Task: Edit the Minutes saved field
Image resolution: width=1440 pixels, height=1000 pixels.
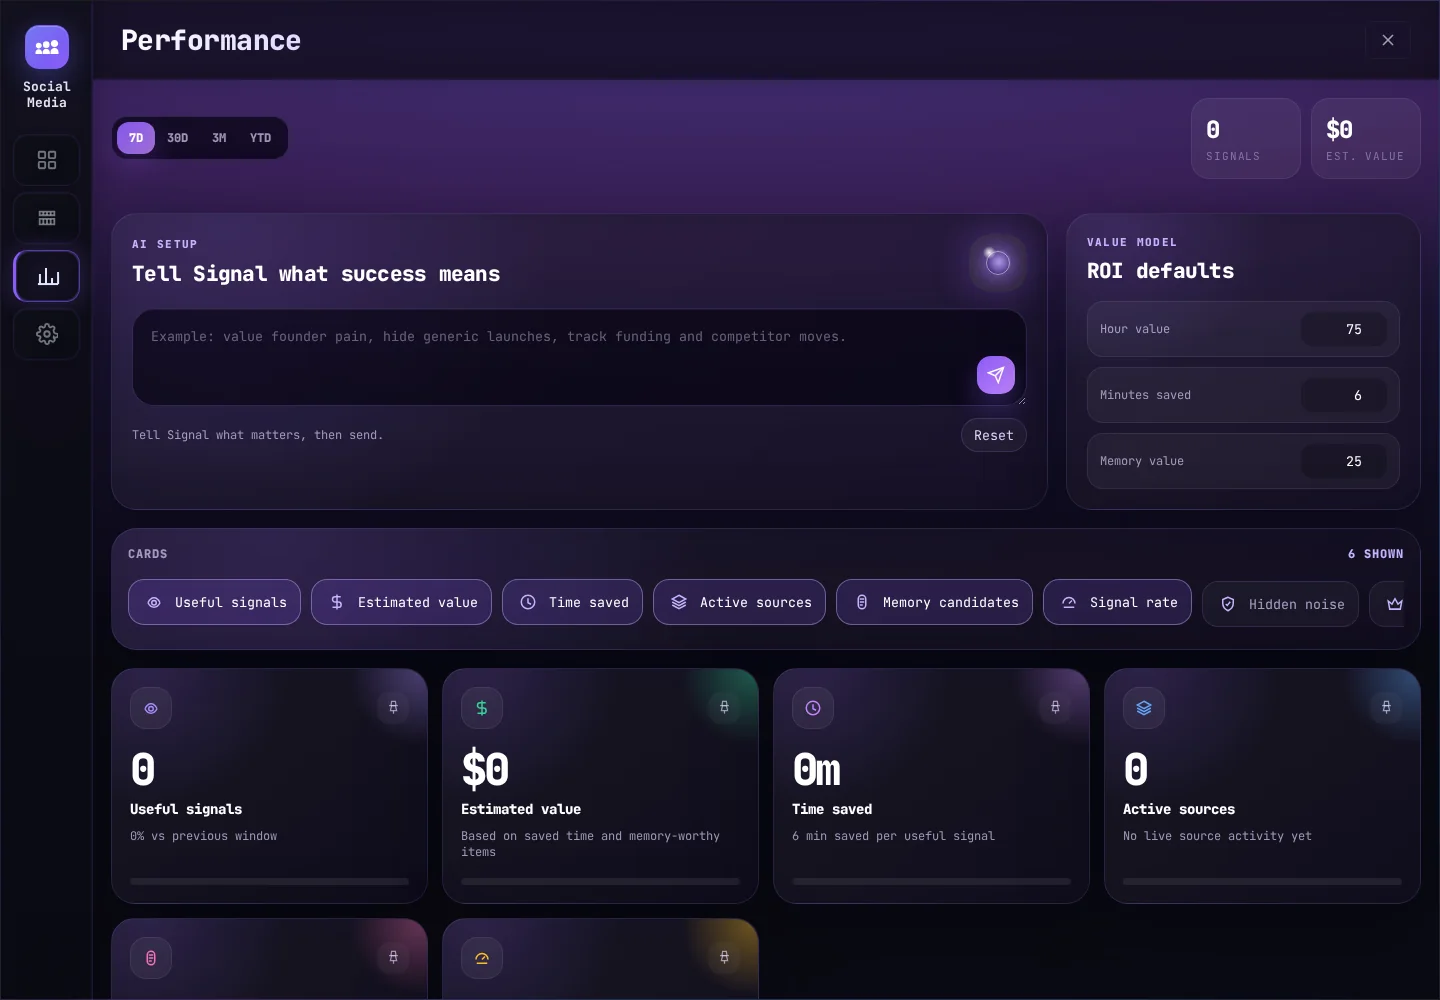Action: click(x=1344, y=395)
